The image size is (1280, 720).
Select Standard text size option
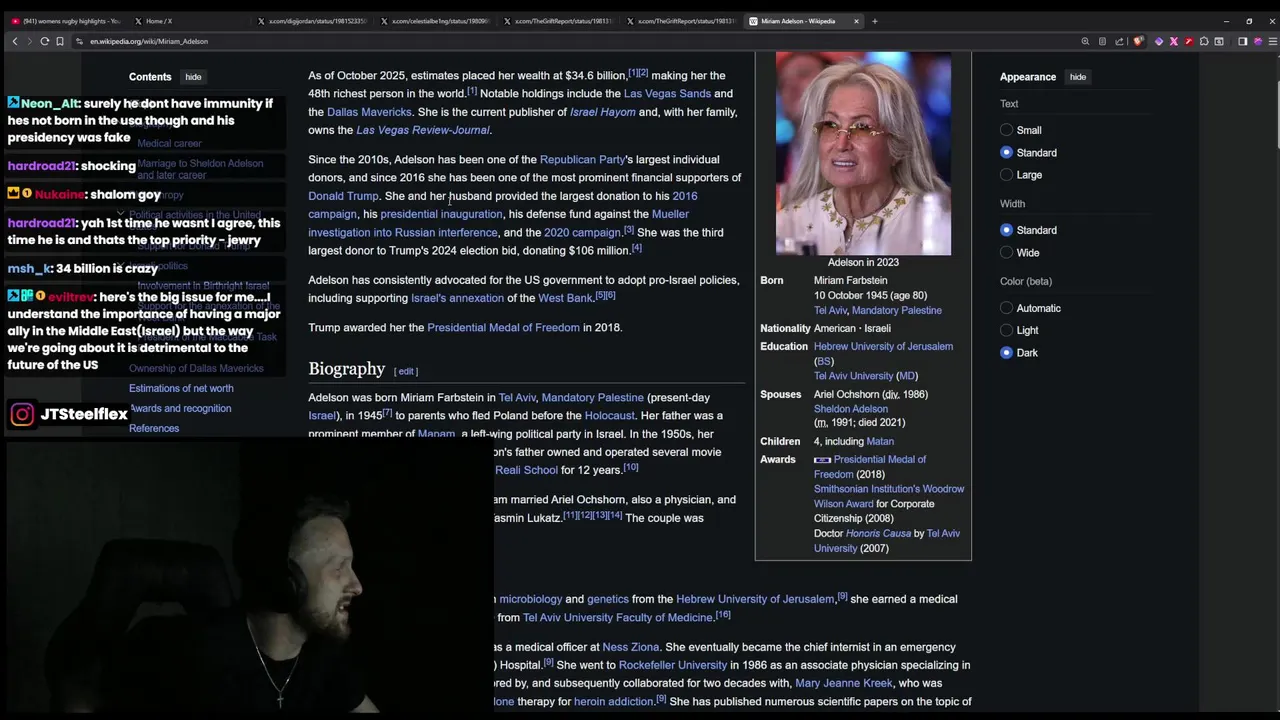(x=1006, y=152)
